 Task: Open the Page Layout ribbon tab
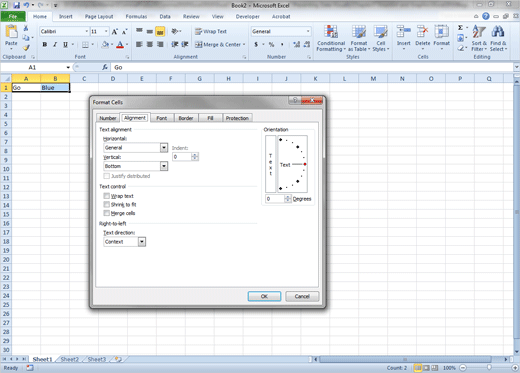[x=99, y=16]
